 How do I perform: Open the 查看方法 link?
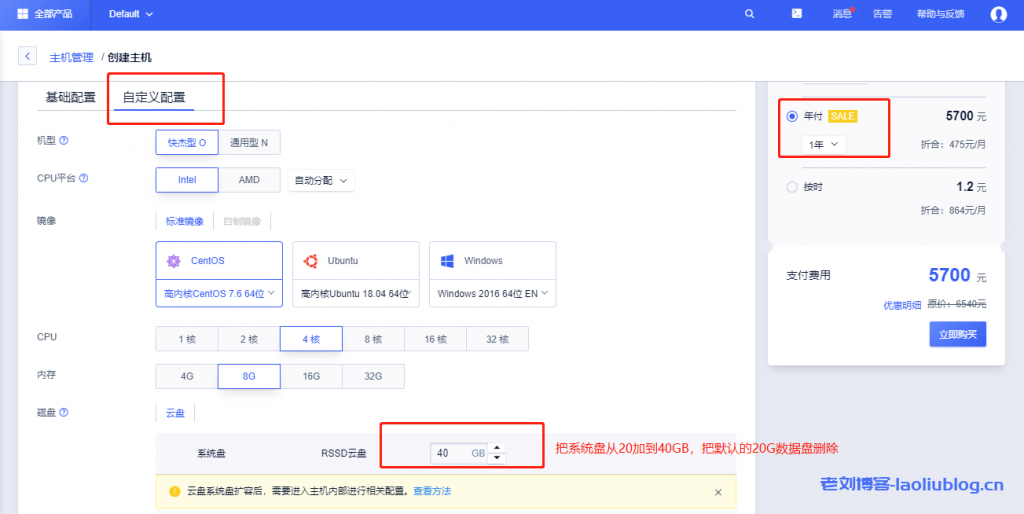pyautogui.click(x=432, y=492)
